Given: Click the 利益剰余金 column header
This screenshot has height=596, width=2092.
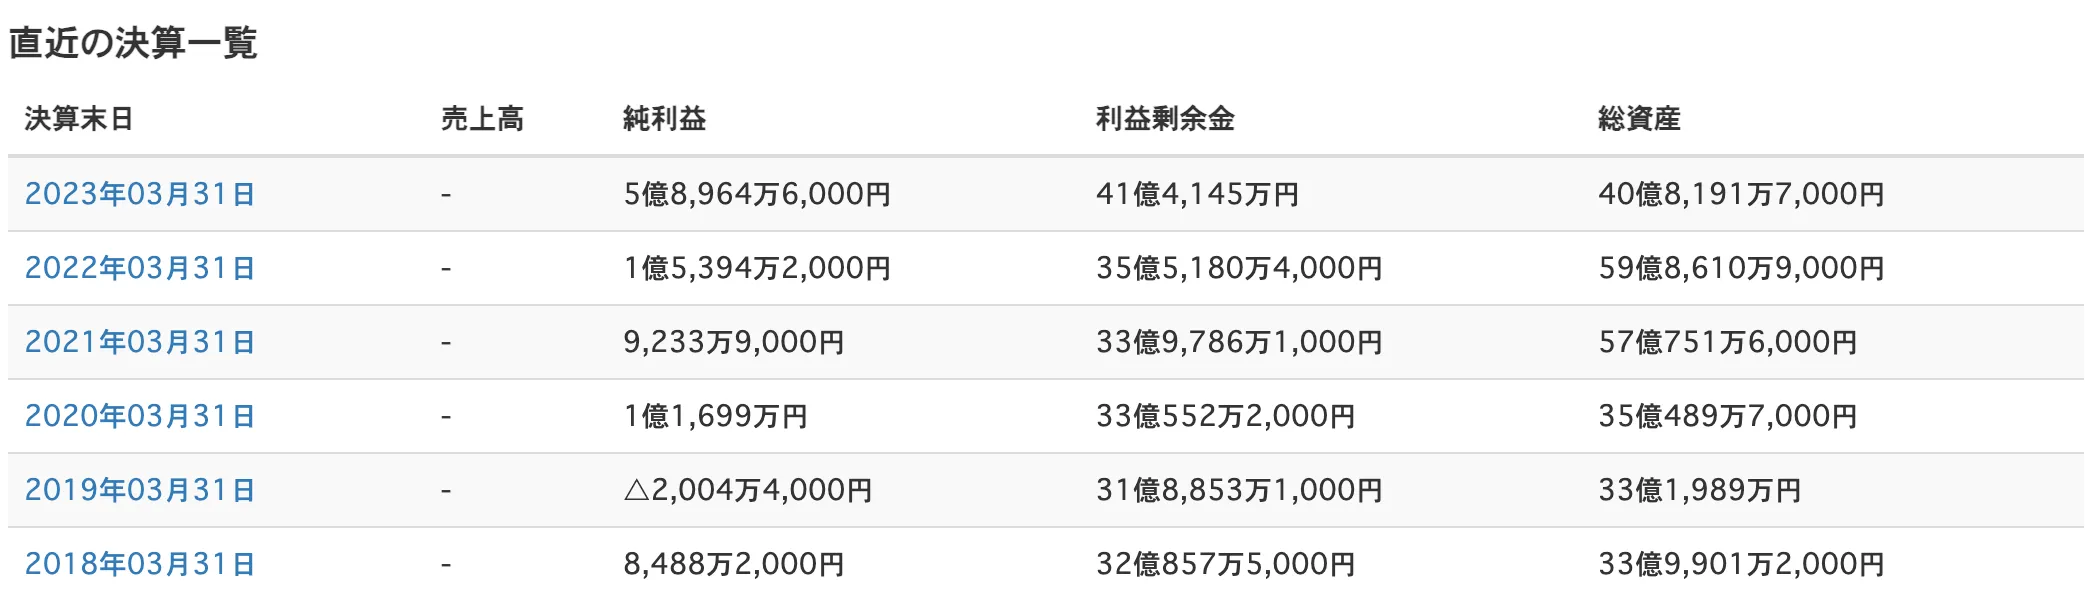Looking at the screenshot, I should 1165,119.
